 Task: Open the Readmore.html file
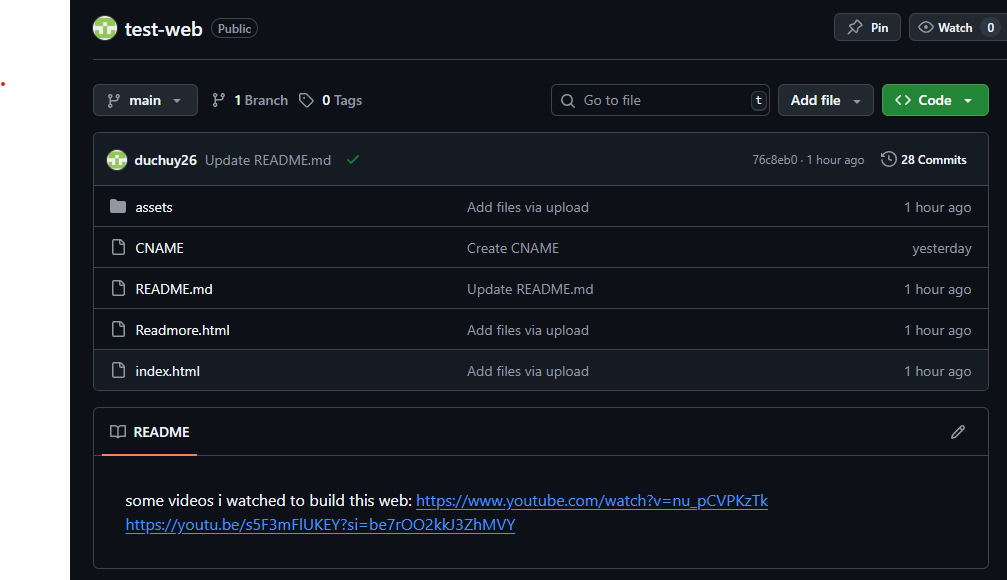coord(182,330)
